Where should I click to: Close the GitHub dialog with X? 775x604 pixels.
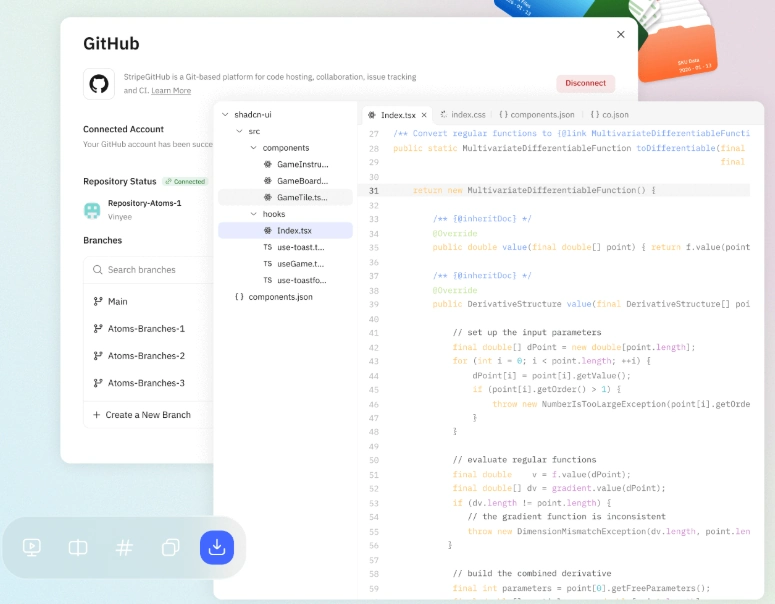[x=621, y=35]
